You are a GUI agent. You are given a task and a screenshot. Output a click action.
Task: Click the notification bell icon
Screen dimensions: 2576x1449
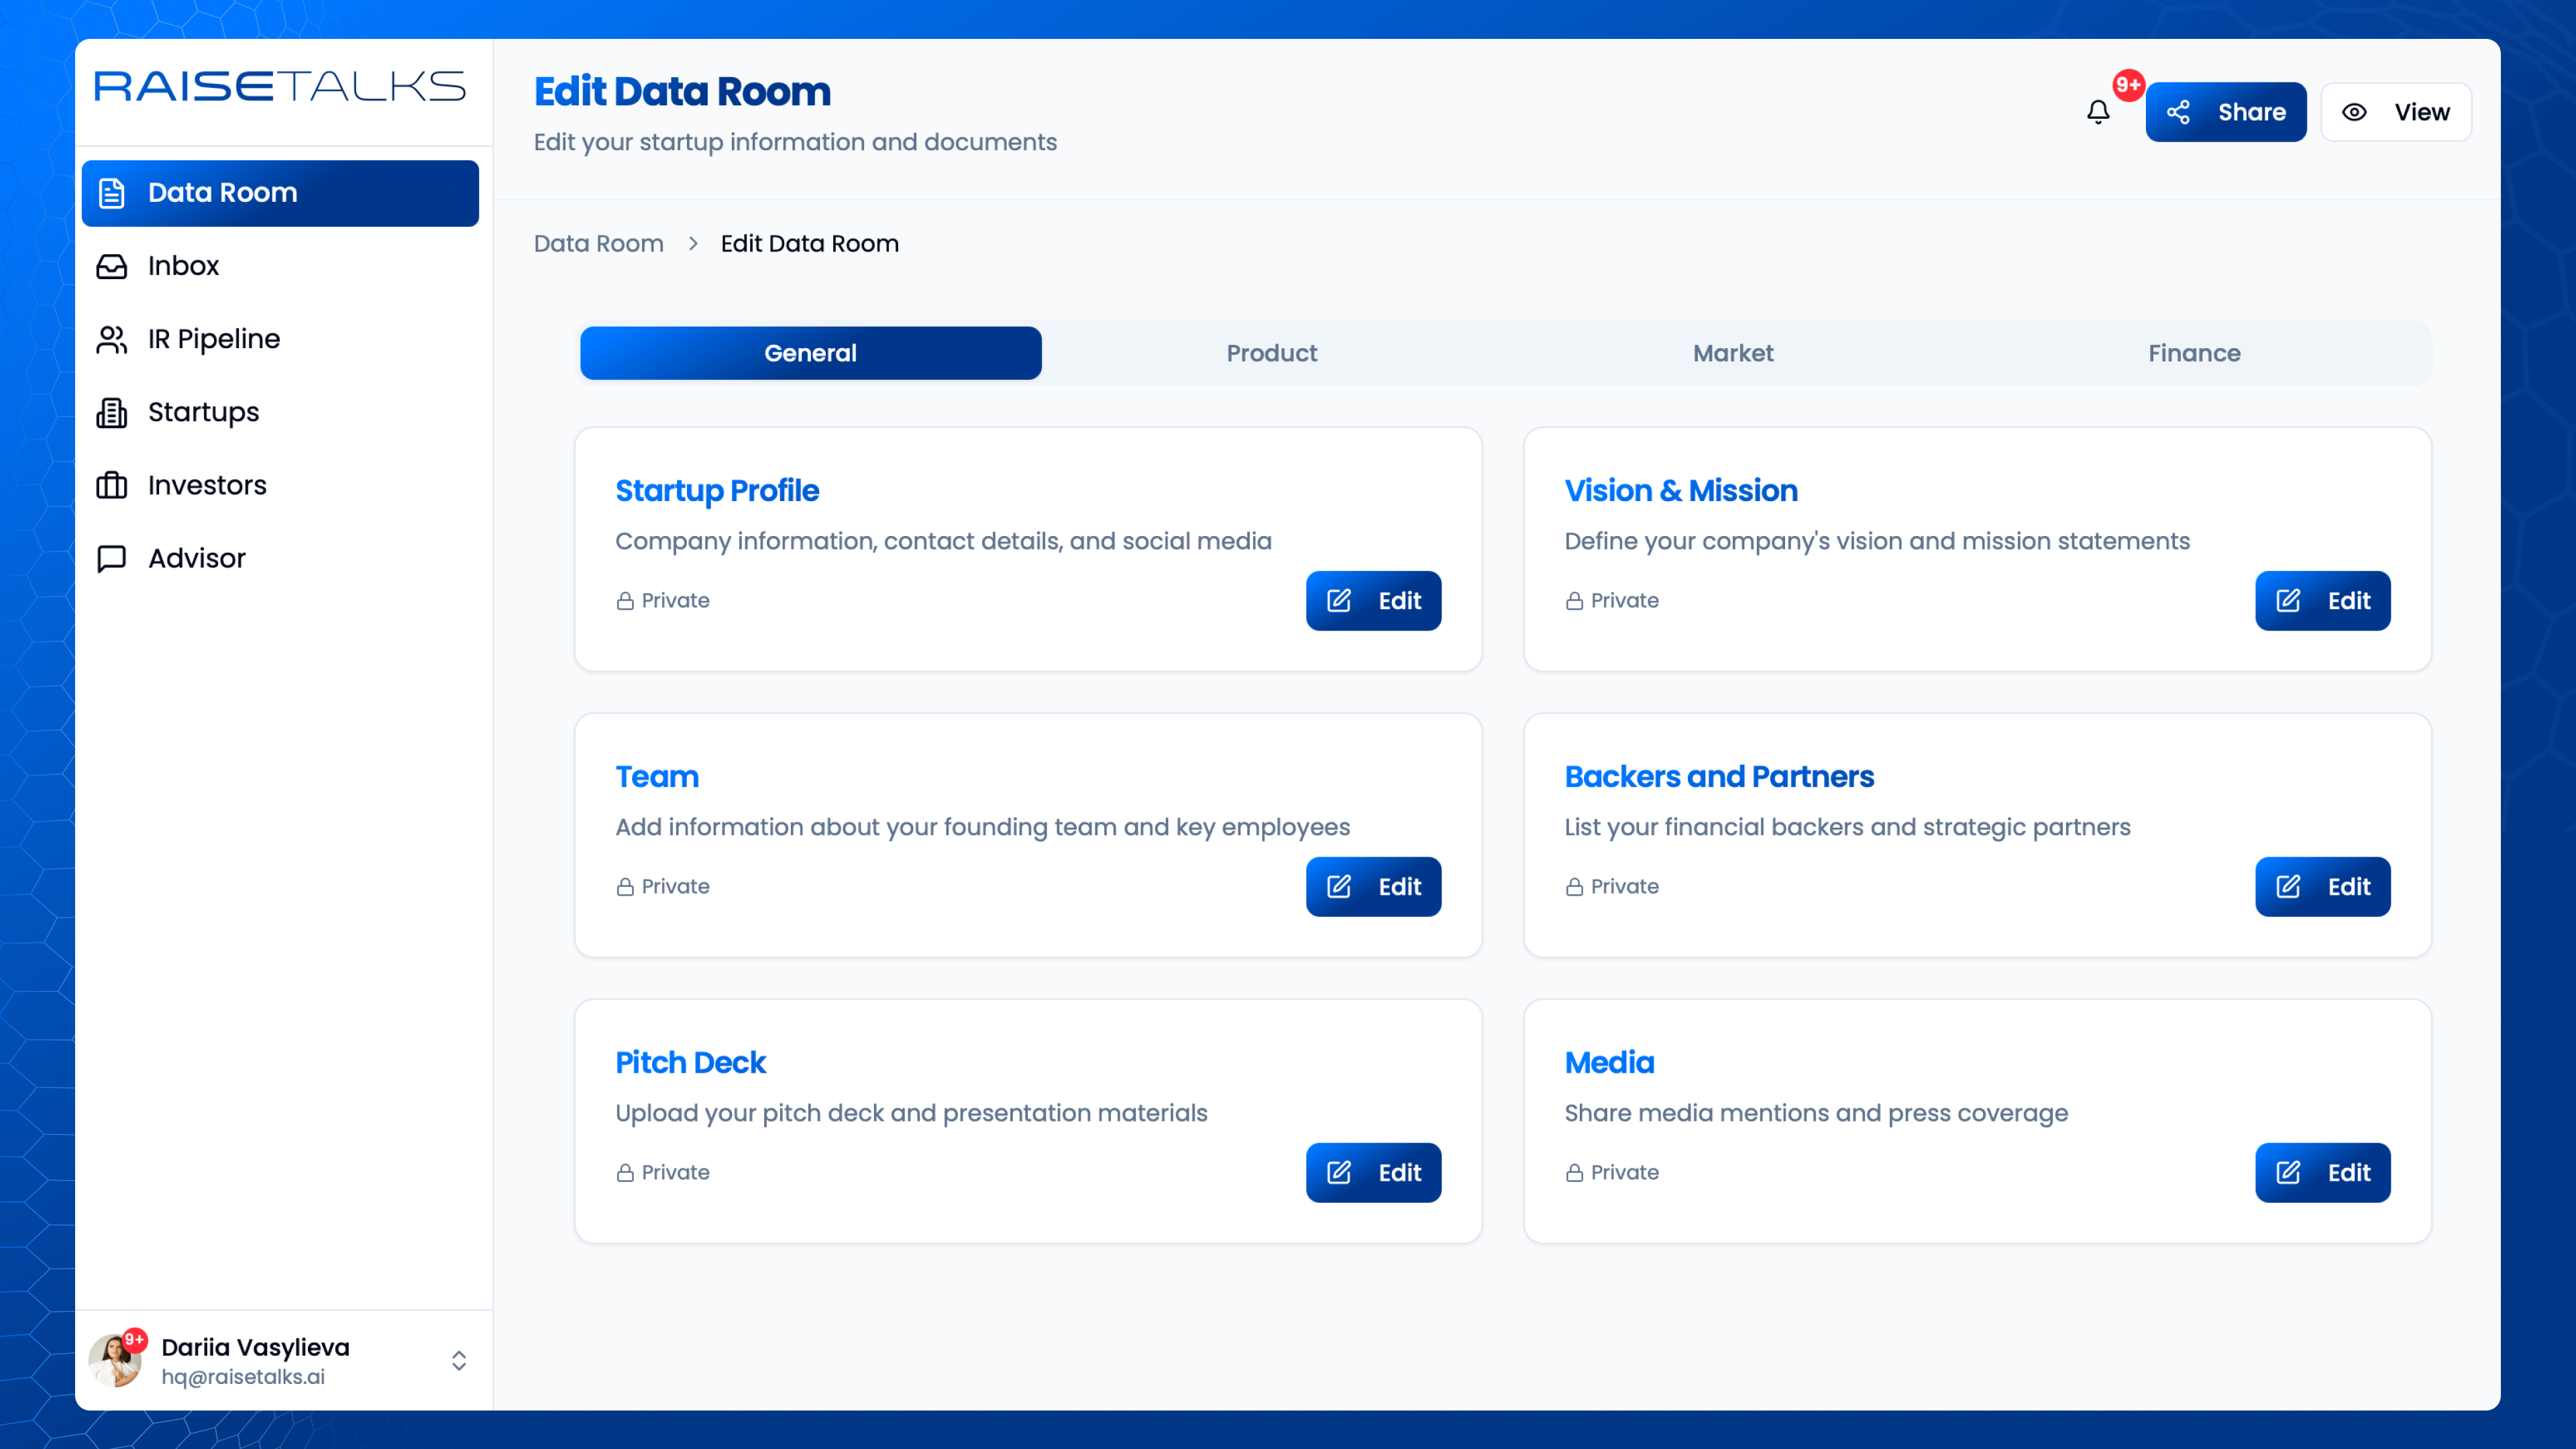2098,112
